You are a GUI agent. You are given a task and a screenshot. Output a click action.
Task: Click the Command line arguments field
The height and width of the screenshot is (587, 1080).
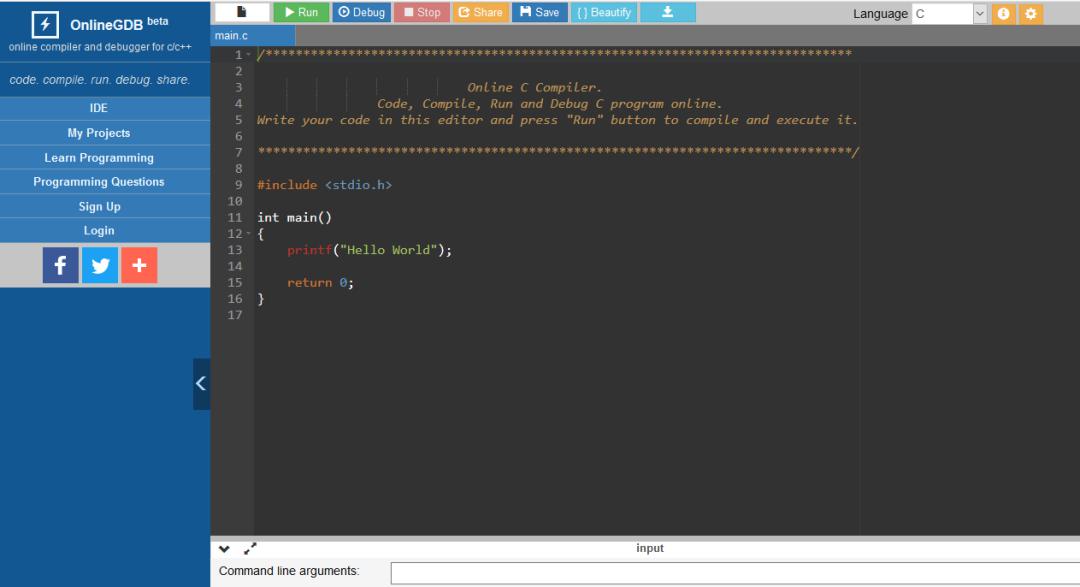(x=735, y=573)
